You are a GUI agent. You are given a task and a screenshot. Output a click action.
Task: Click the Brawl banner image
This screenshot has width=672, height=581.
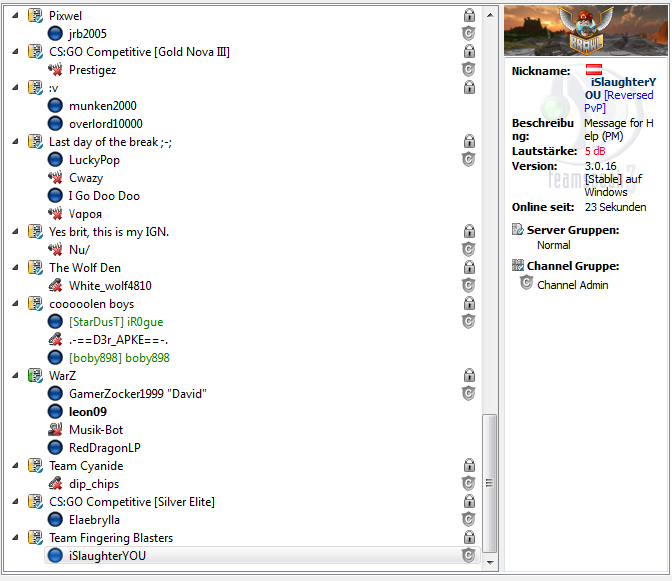tap(586, 30)
